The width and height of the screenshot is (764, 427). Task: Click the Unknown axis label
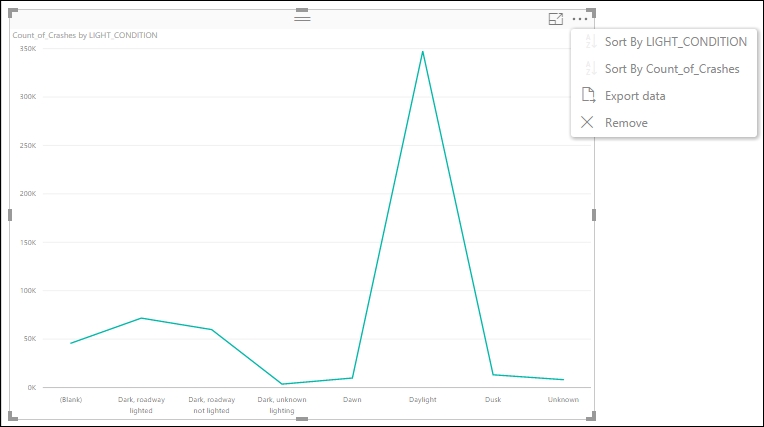click(x=563, y=400)
